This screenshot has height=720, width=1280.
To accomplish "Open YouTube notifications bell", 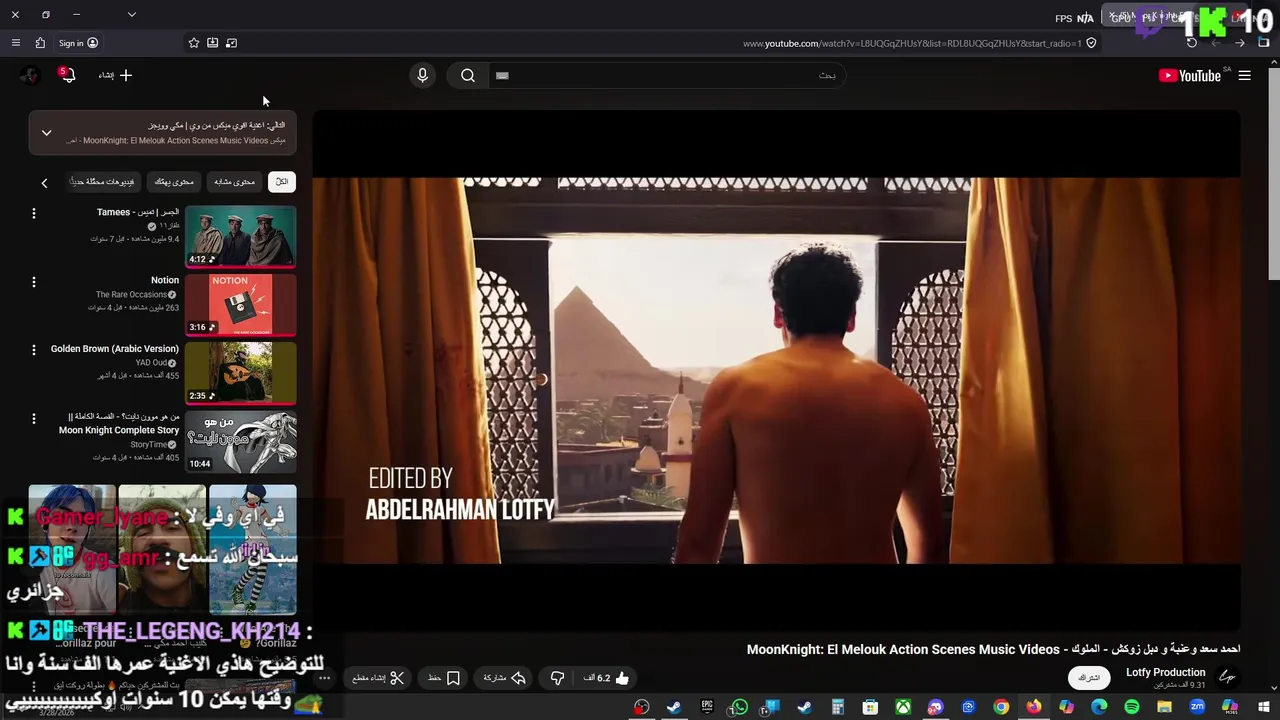I will pyautogui.click(x=67, y=75).
